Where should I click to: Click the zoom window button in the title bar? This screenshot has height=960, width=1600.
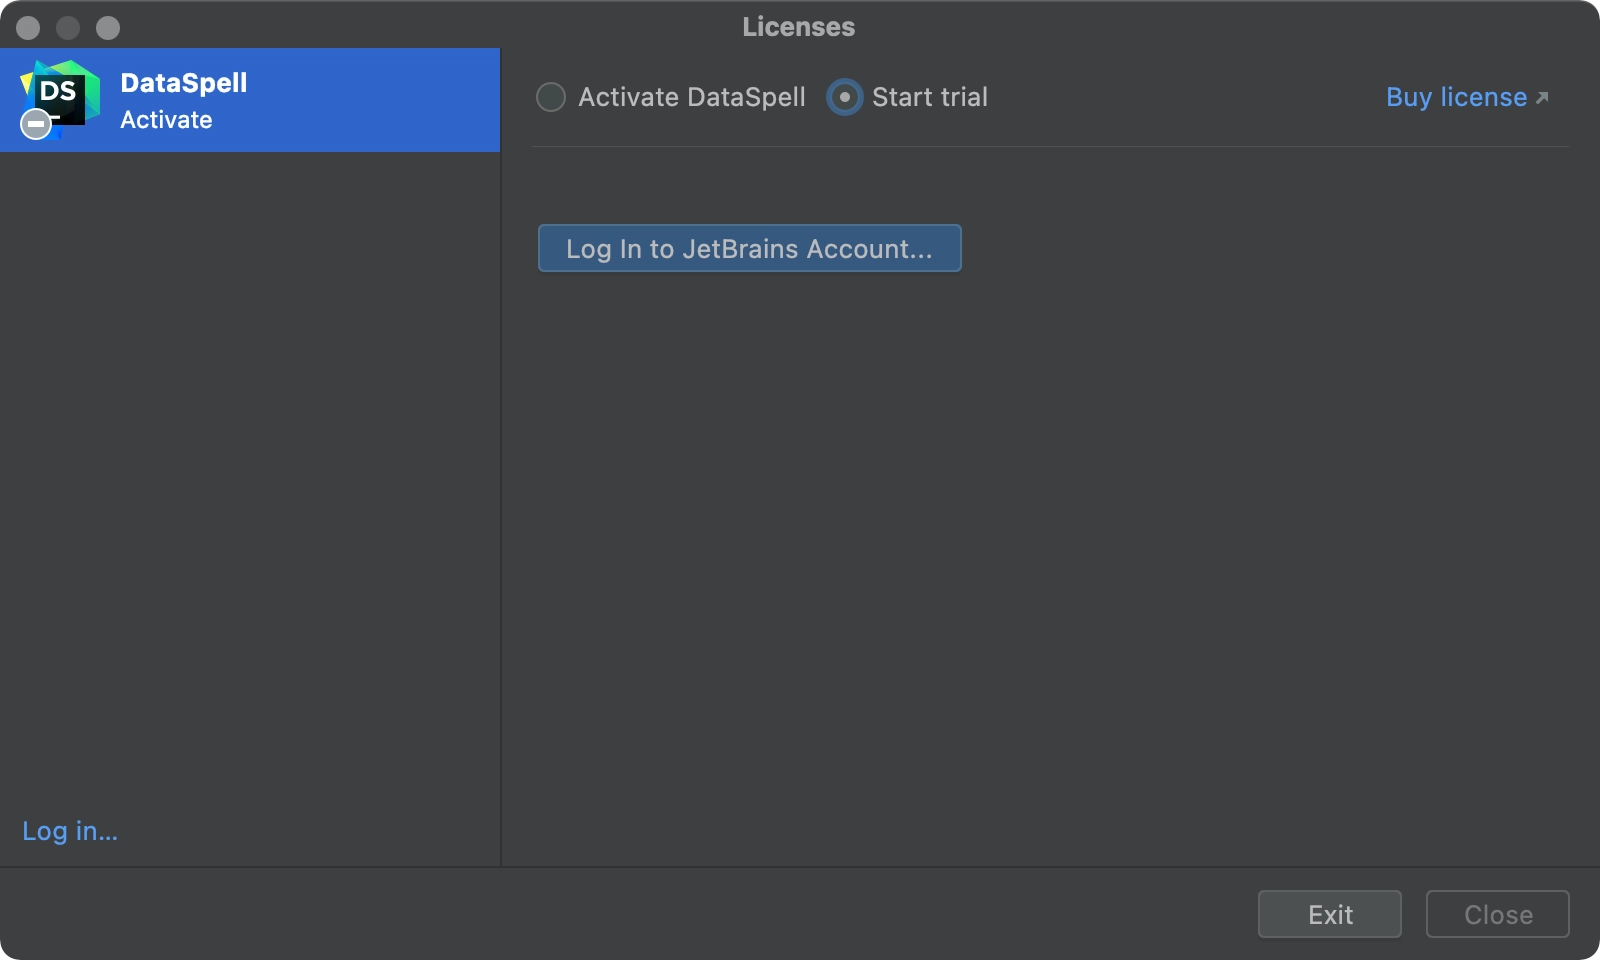(108, 28)
